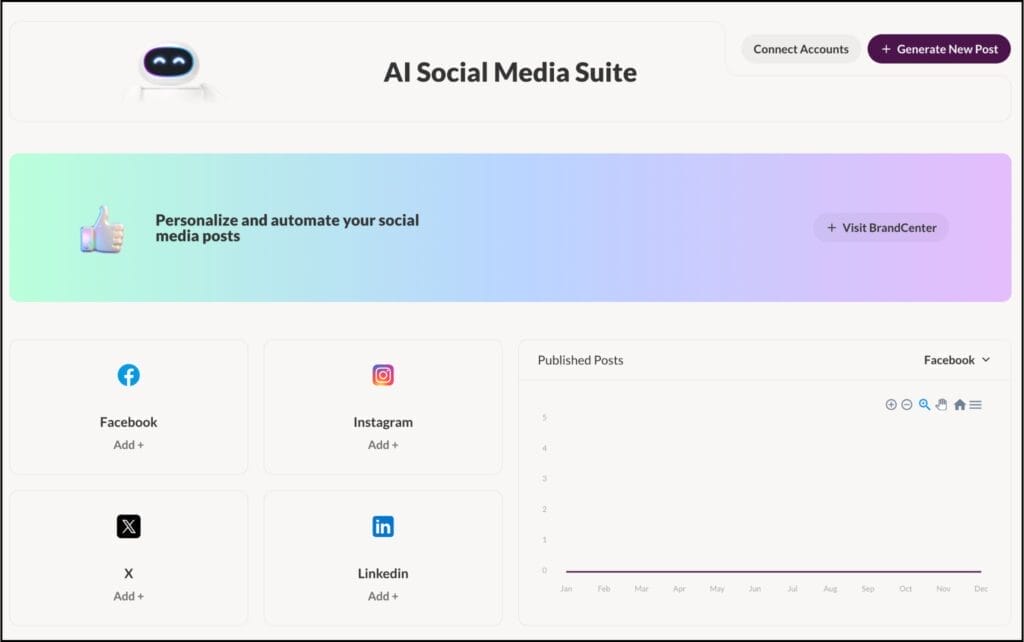Screen dimensions: 1024x642
Task: Click the Dec label on chart axis
Action: point(981,589)
